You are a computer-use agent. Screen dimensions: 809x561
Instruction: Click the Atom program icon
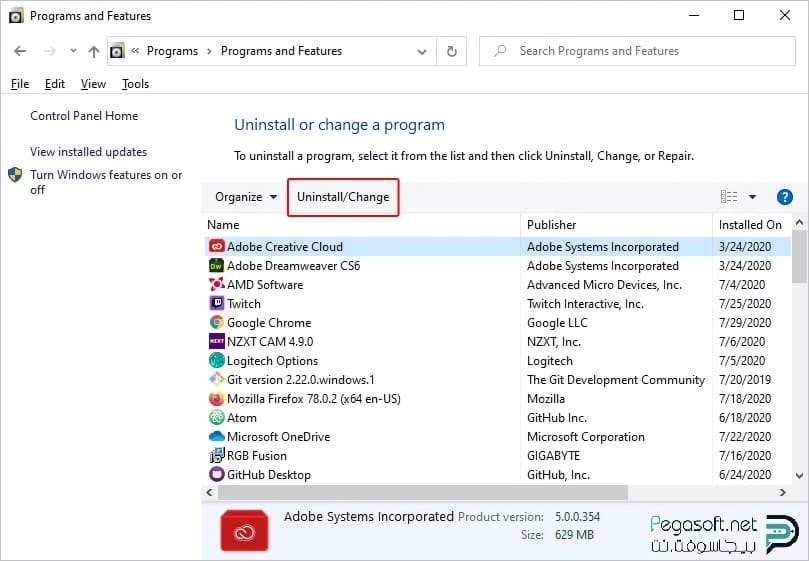coord(216,418)
